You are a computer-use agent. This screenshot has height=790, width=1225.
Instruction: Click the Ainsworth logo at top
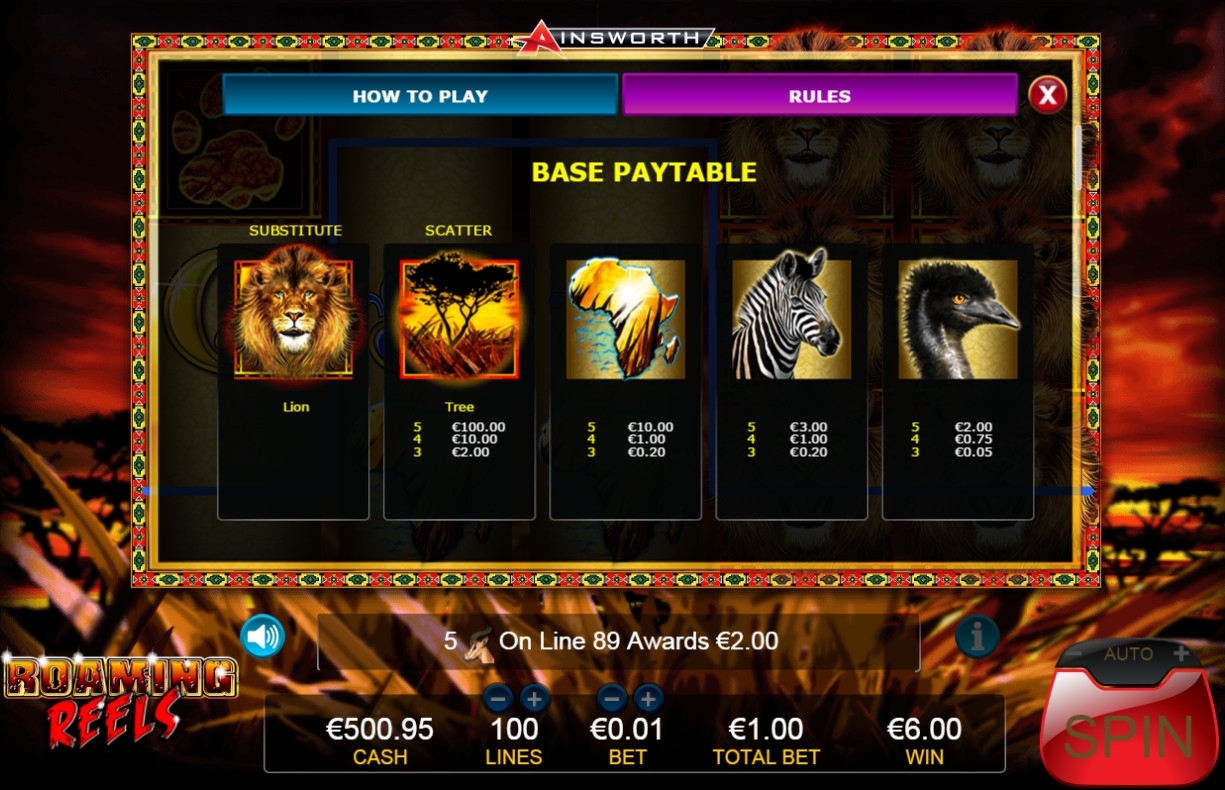(614, 37)
